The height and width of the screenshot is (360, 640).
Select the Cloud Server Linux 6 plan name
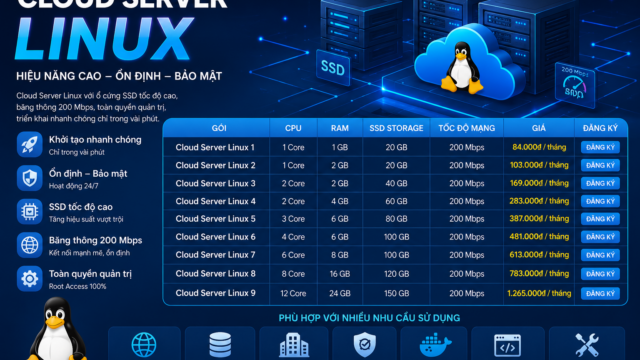click(216, 237)
